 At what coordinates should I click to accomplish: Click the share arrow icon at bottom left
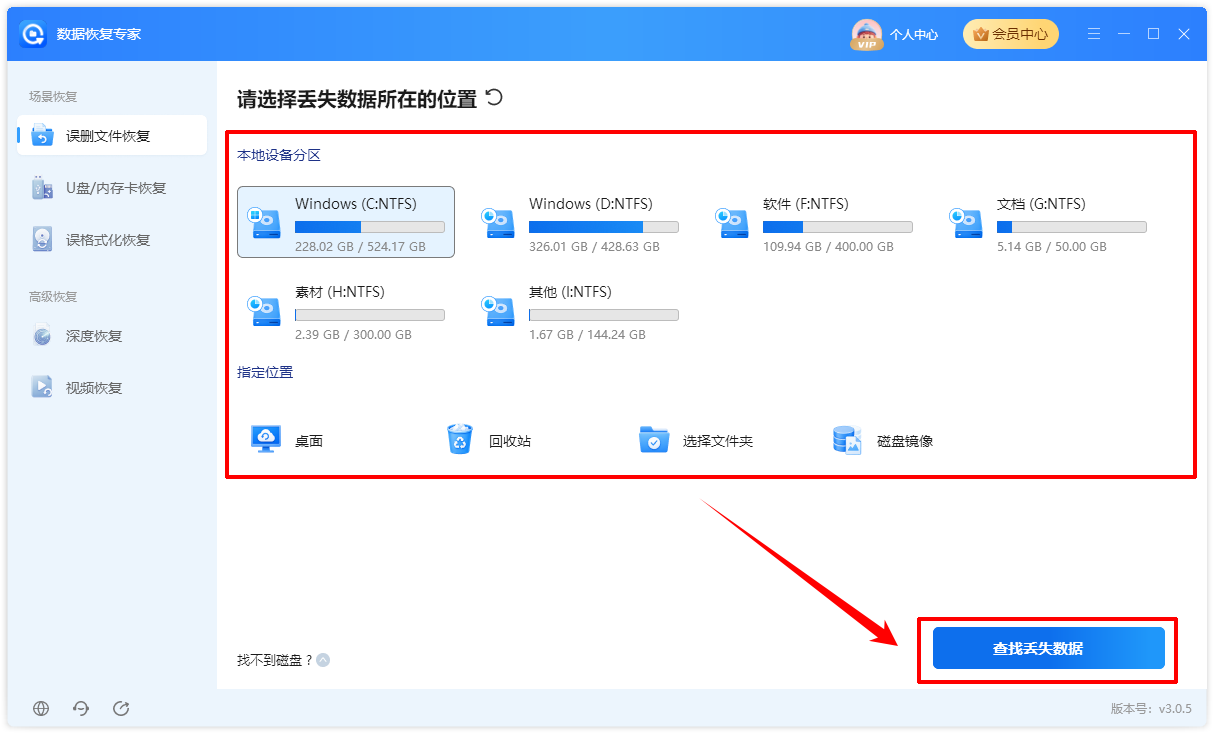121,708
